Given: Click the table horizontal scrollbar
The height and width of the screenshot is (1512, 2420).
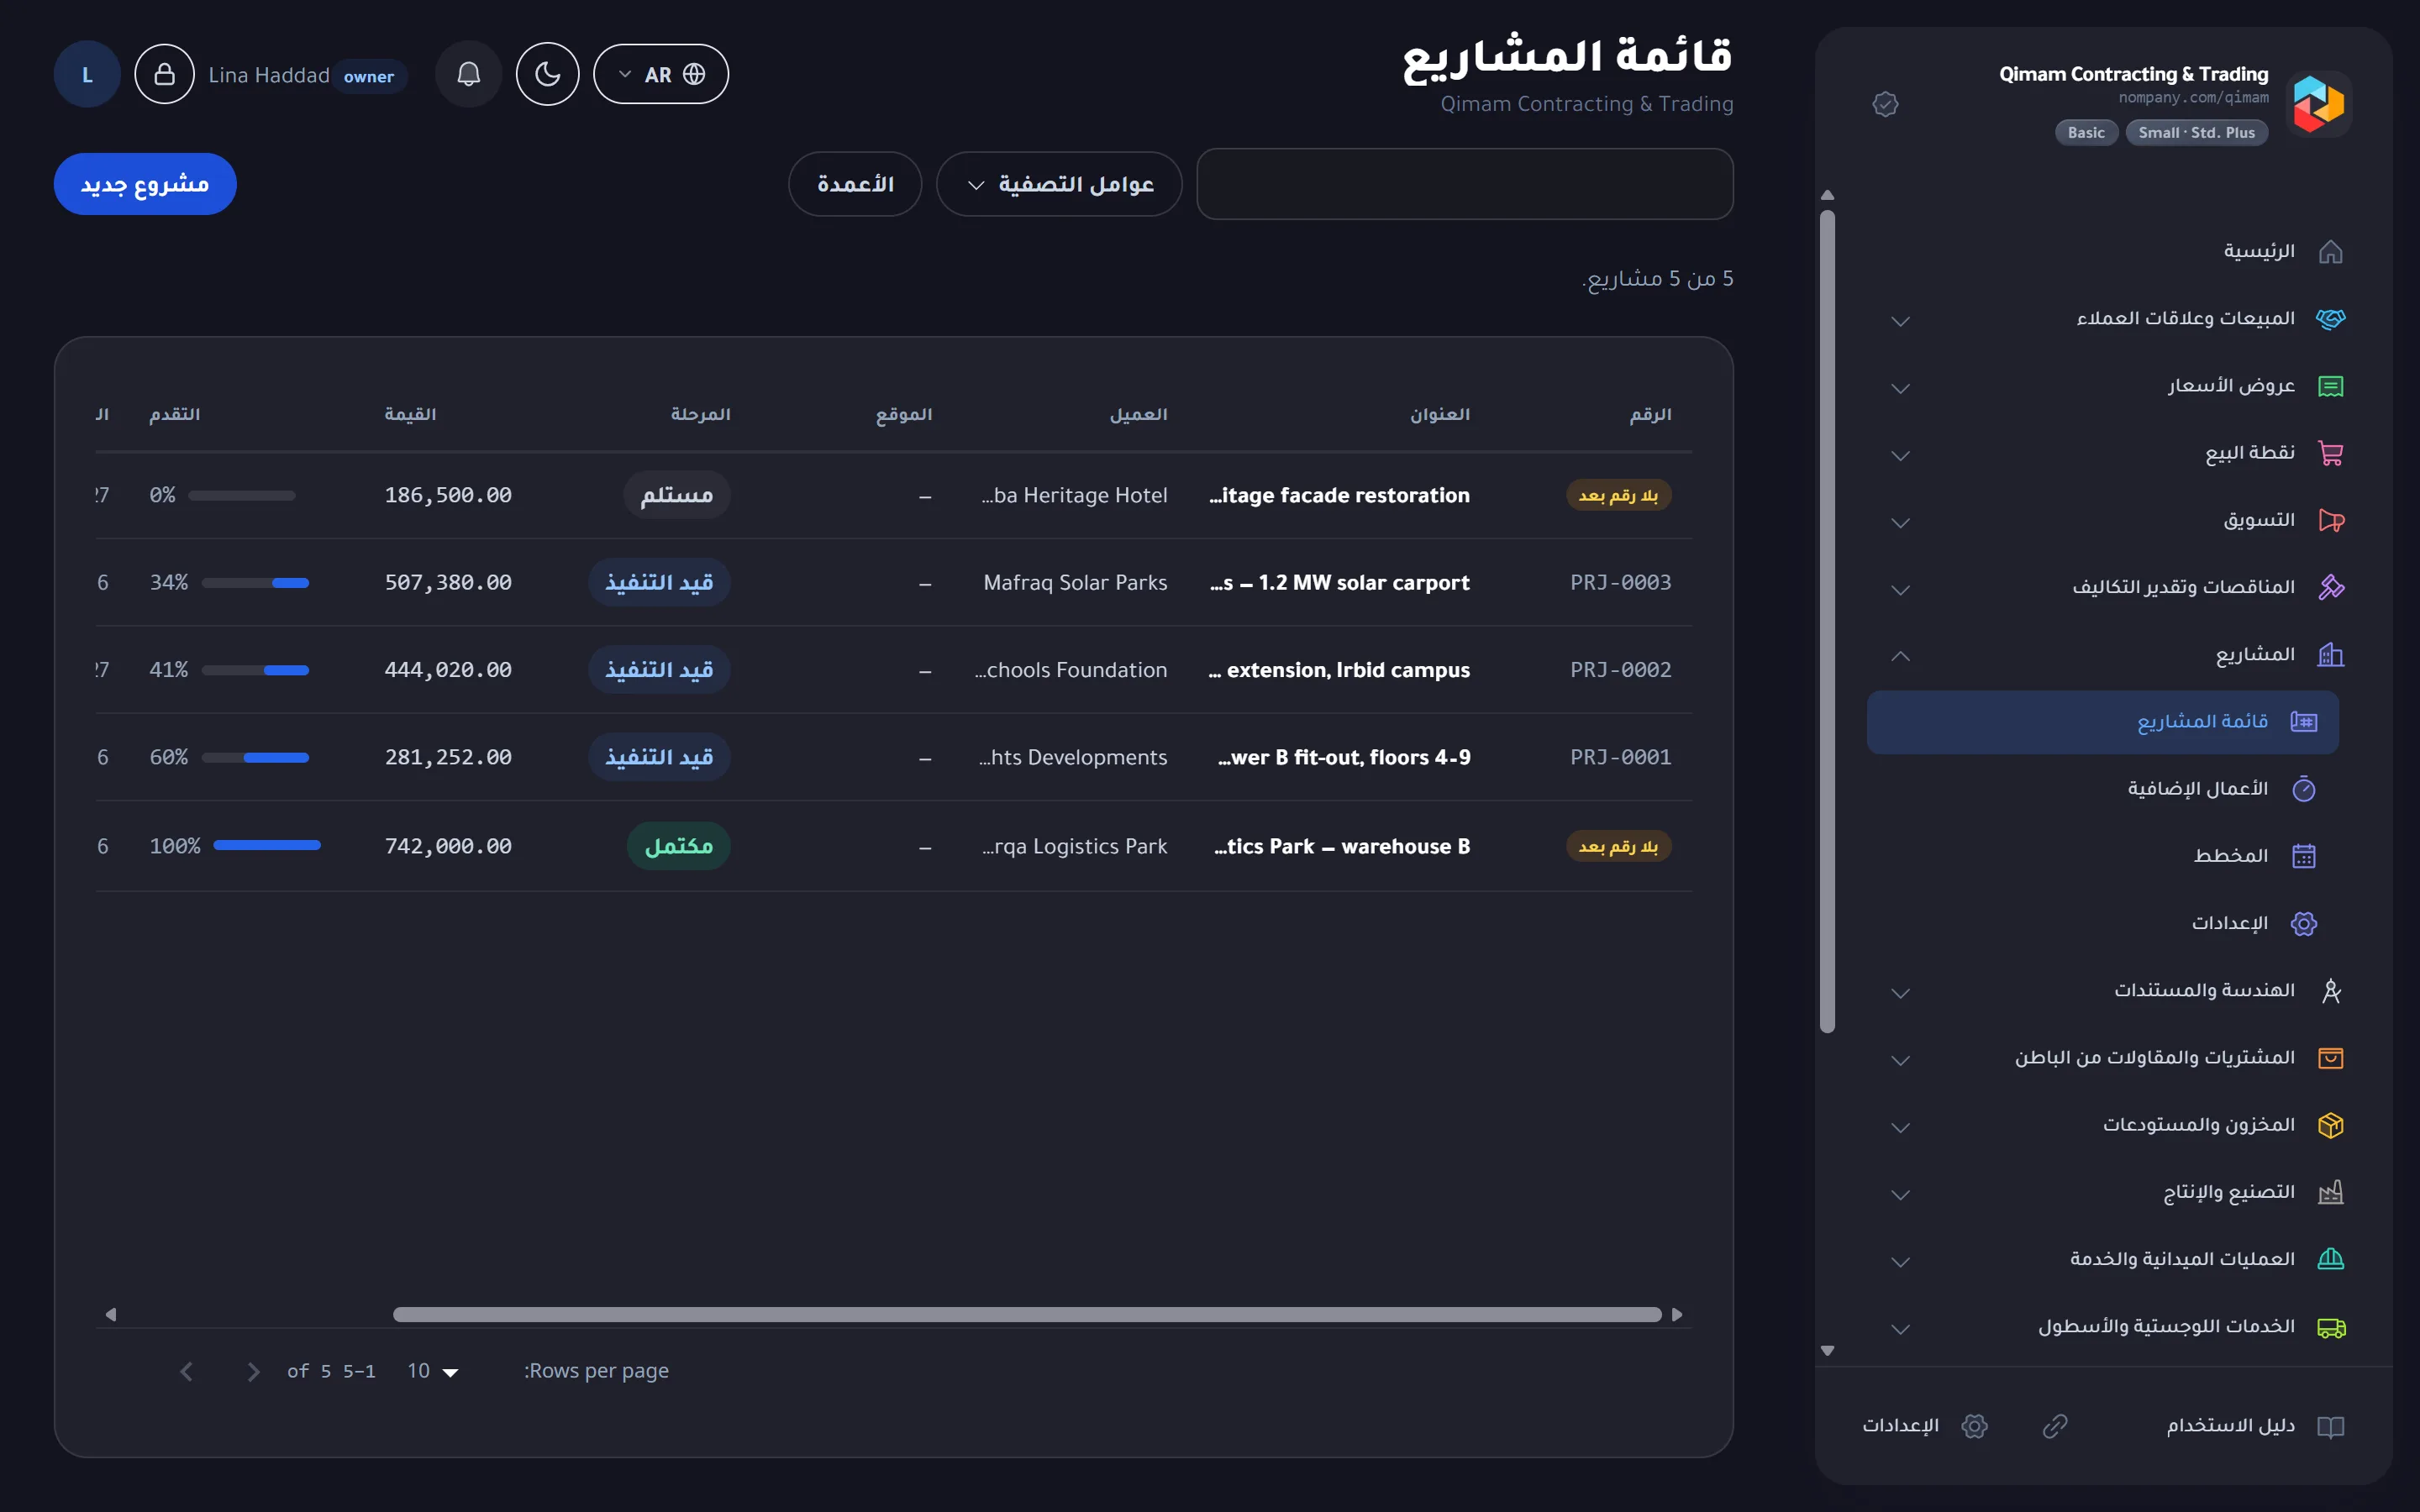Looking at the screenshot, I should click(x=1027, y=1315).
